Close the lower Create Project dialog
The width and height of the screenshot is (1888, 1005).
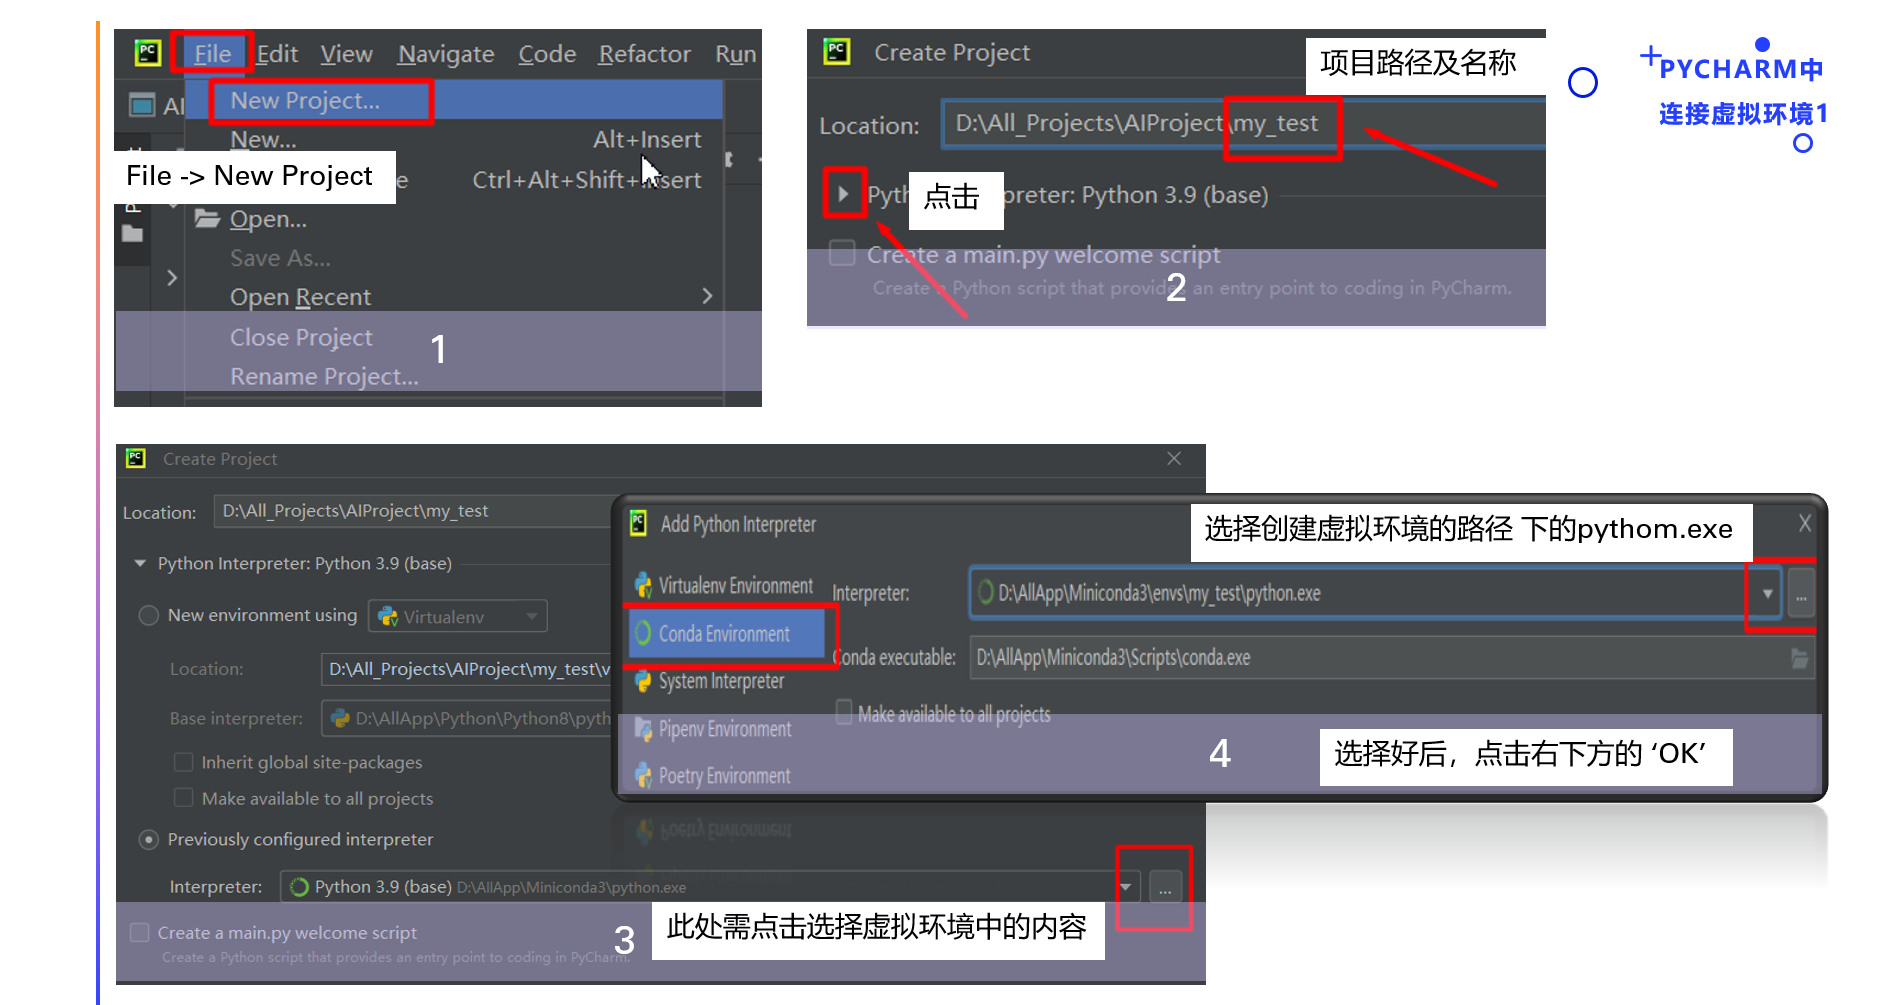1174,458
